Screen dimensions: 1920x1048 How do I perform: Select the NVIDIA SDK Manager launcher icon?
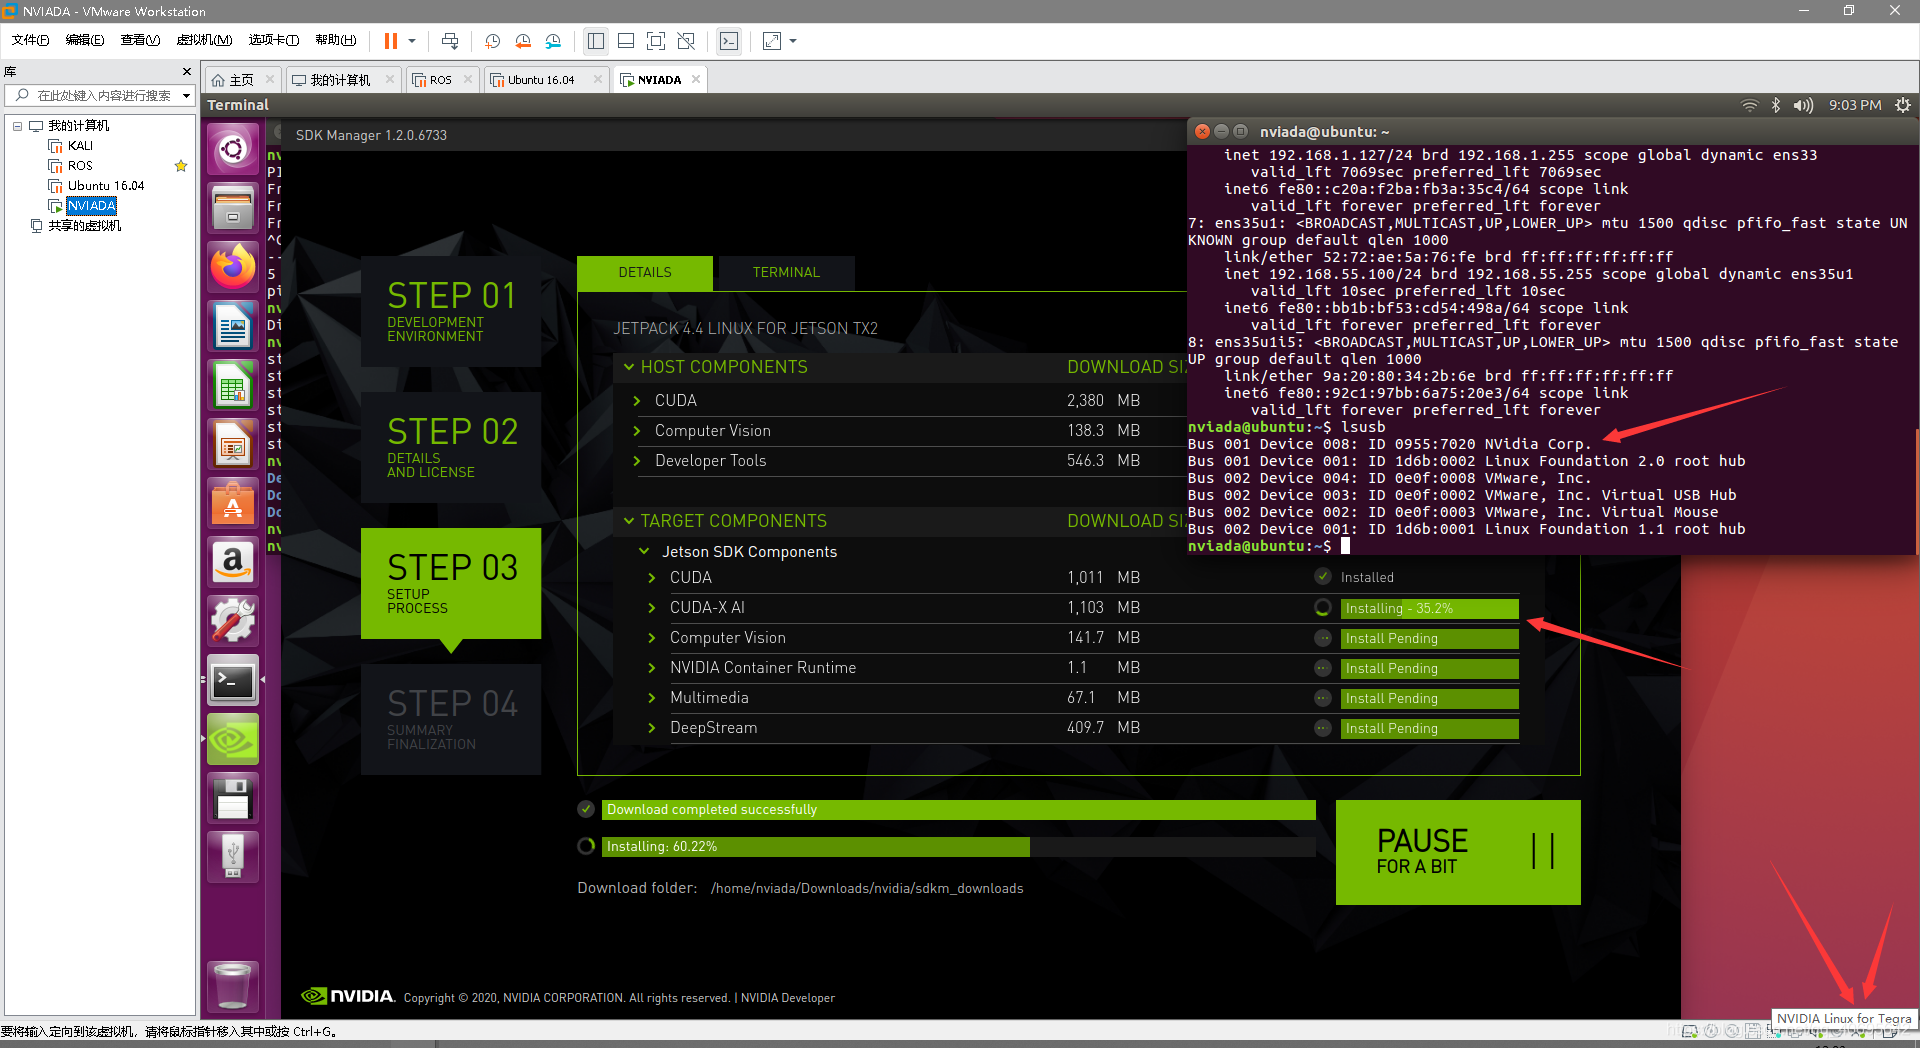(x=233, y=739)
